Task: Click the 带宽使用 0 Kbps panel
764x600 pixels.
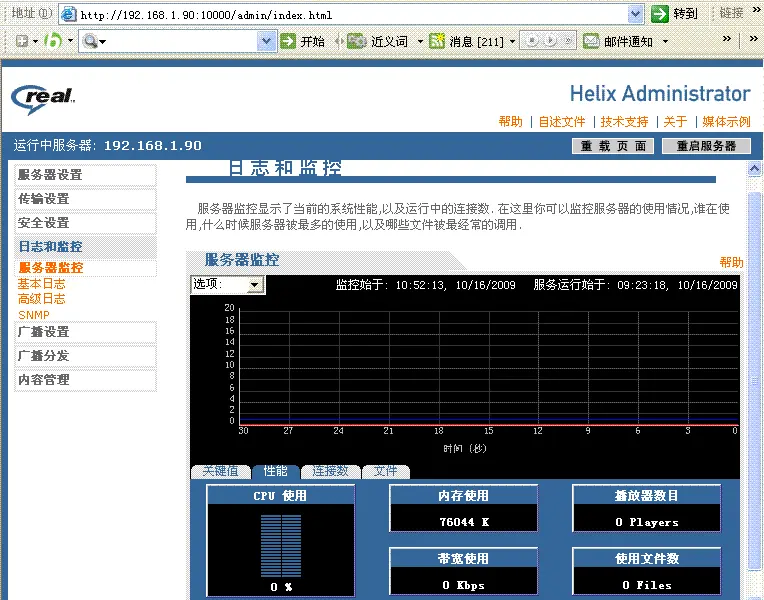Action: click(463, 571)
